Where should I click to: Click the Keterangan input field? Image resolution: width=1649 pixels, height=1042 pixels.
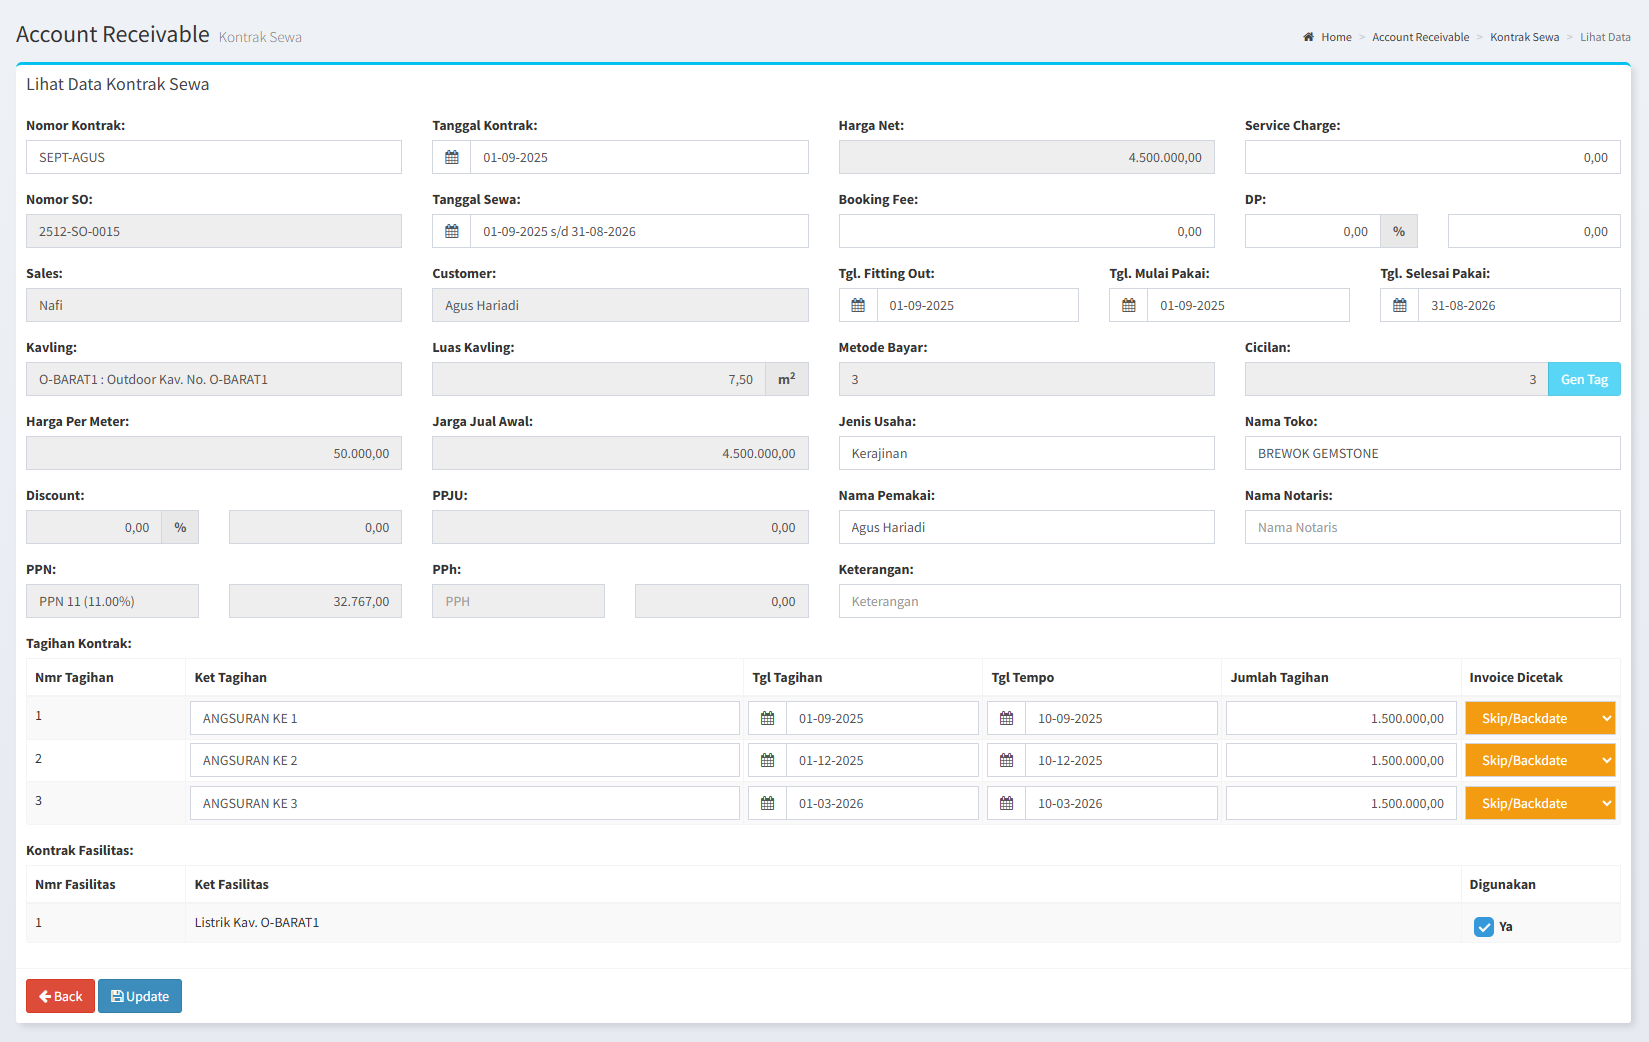pyautogui.click(x=1229, y=602)
